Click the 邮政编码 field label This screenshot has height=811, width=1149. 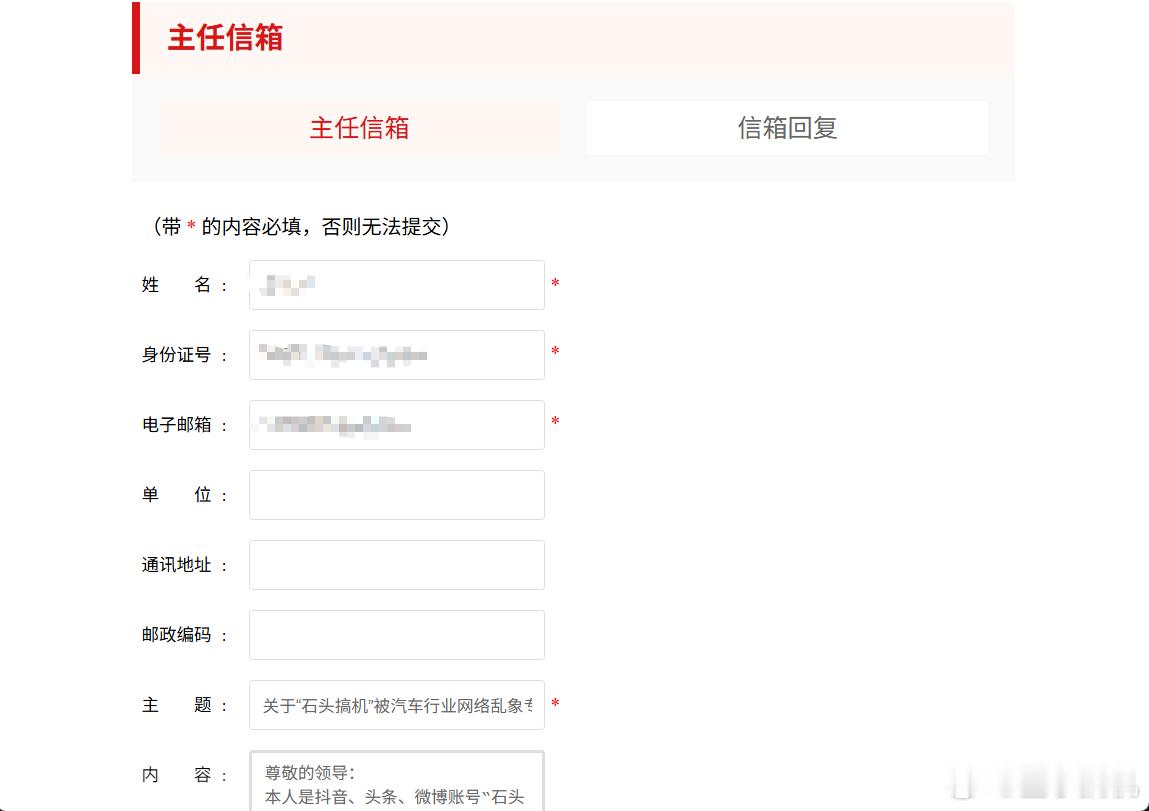pos(184,635)
